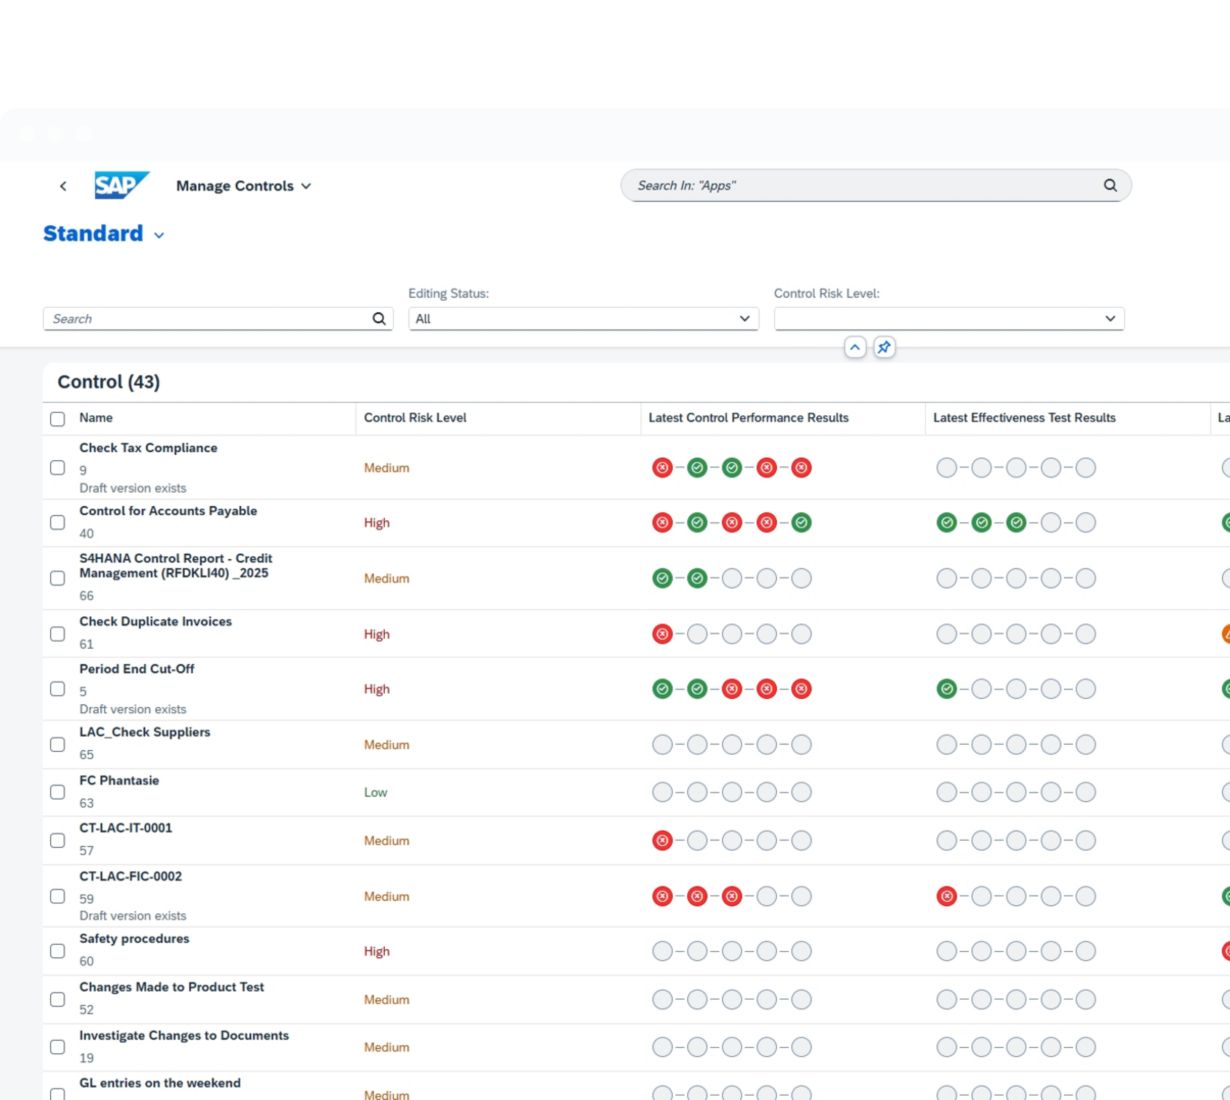Click the magnifier icon in Apps search

point(1110,185)
